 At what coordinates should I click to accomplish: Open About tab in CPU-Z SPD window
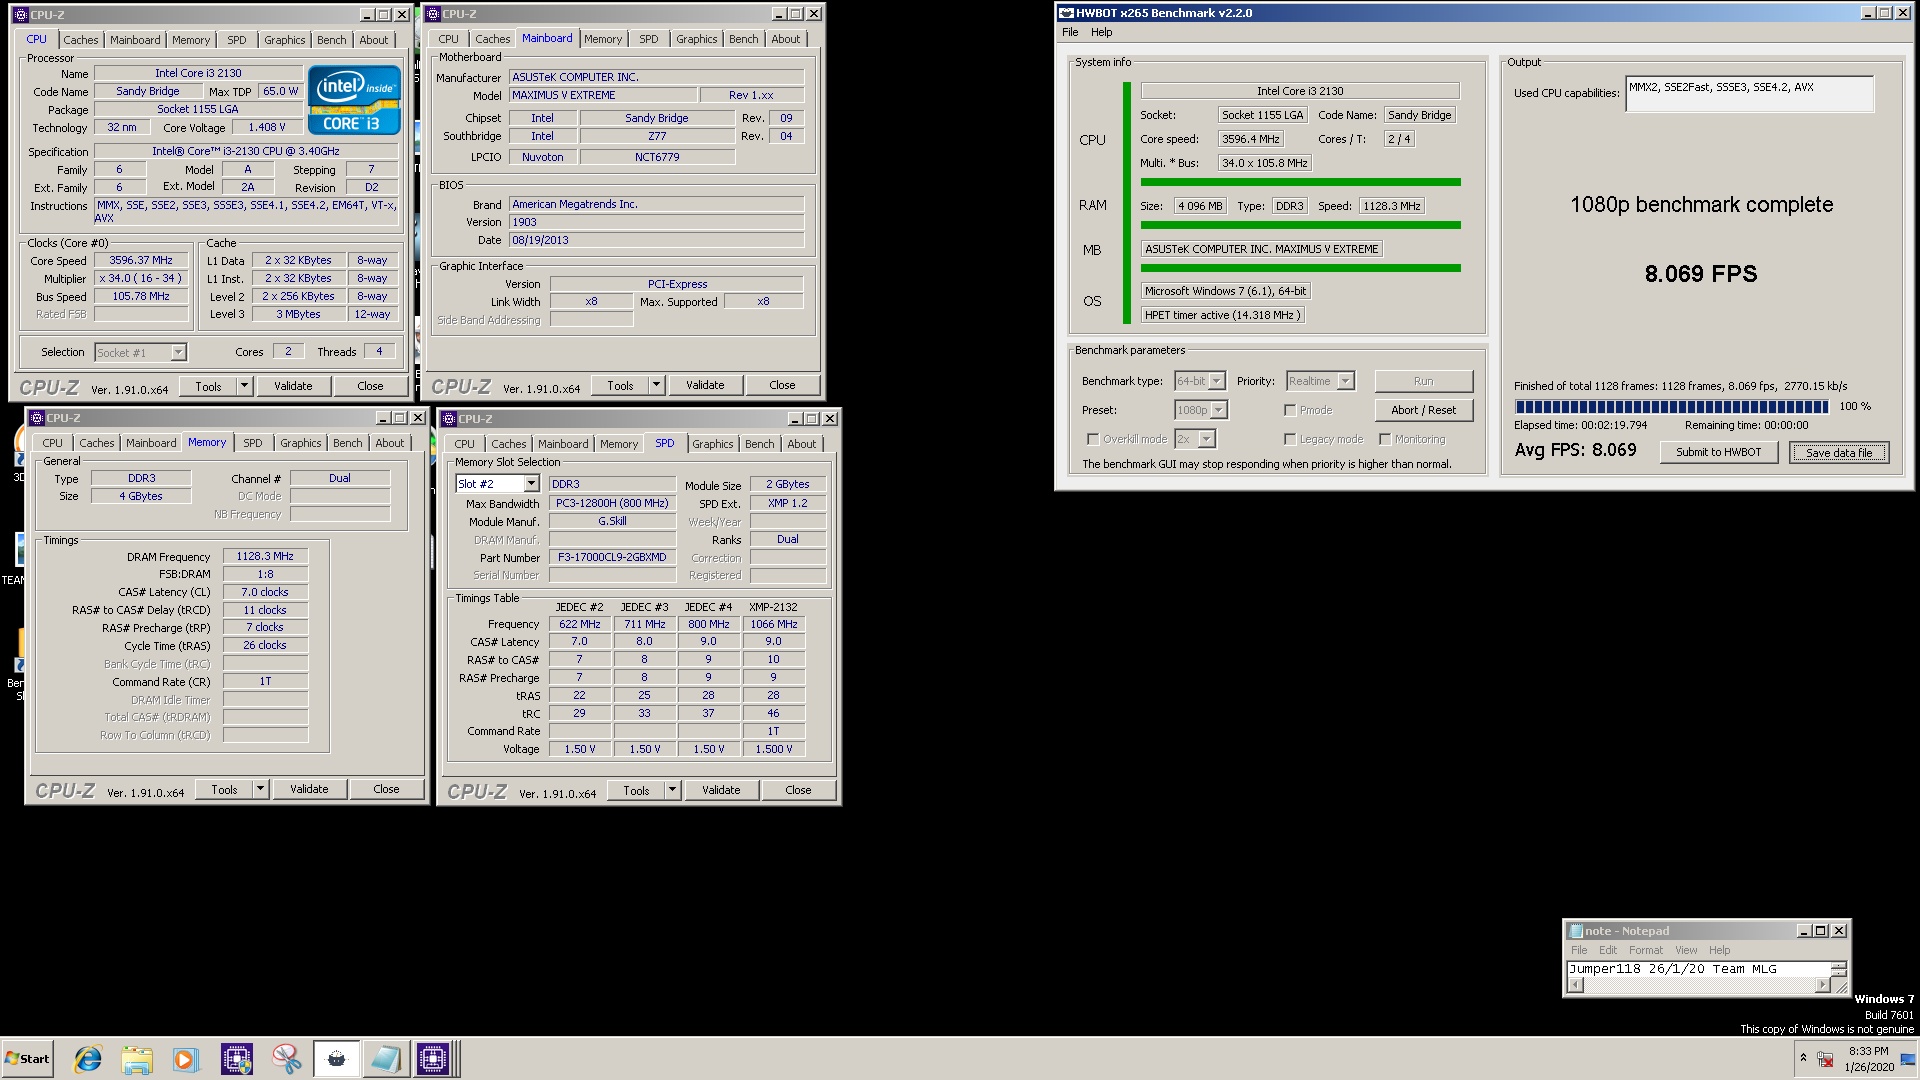[801, 444]
